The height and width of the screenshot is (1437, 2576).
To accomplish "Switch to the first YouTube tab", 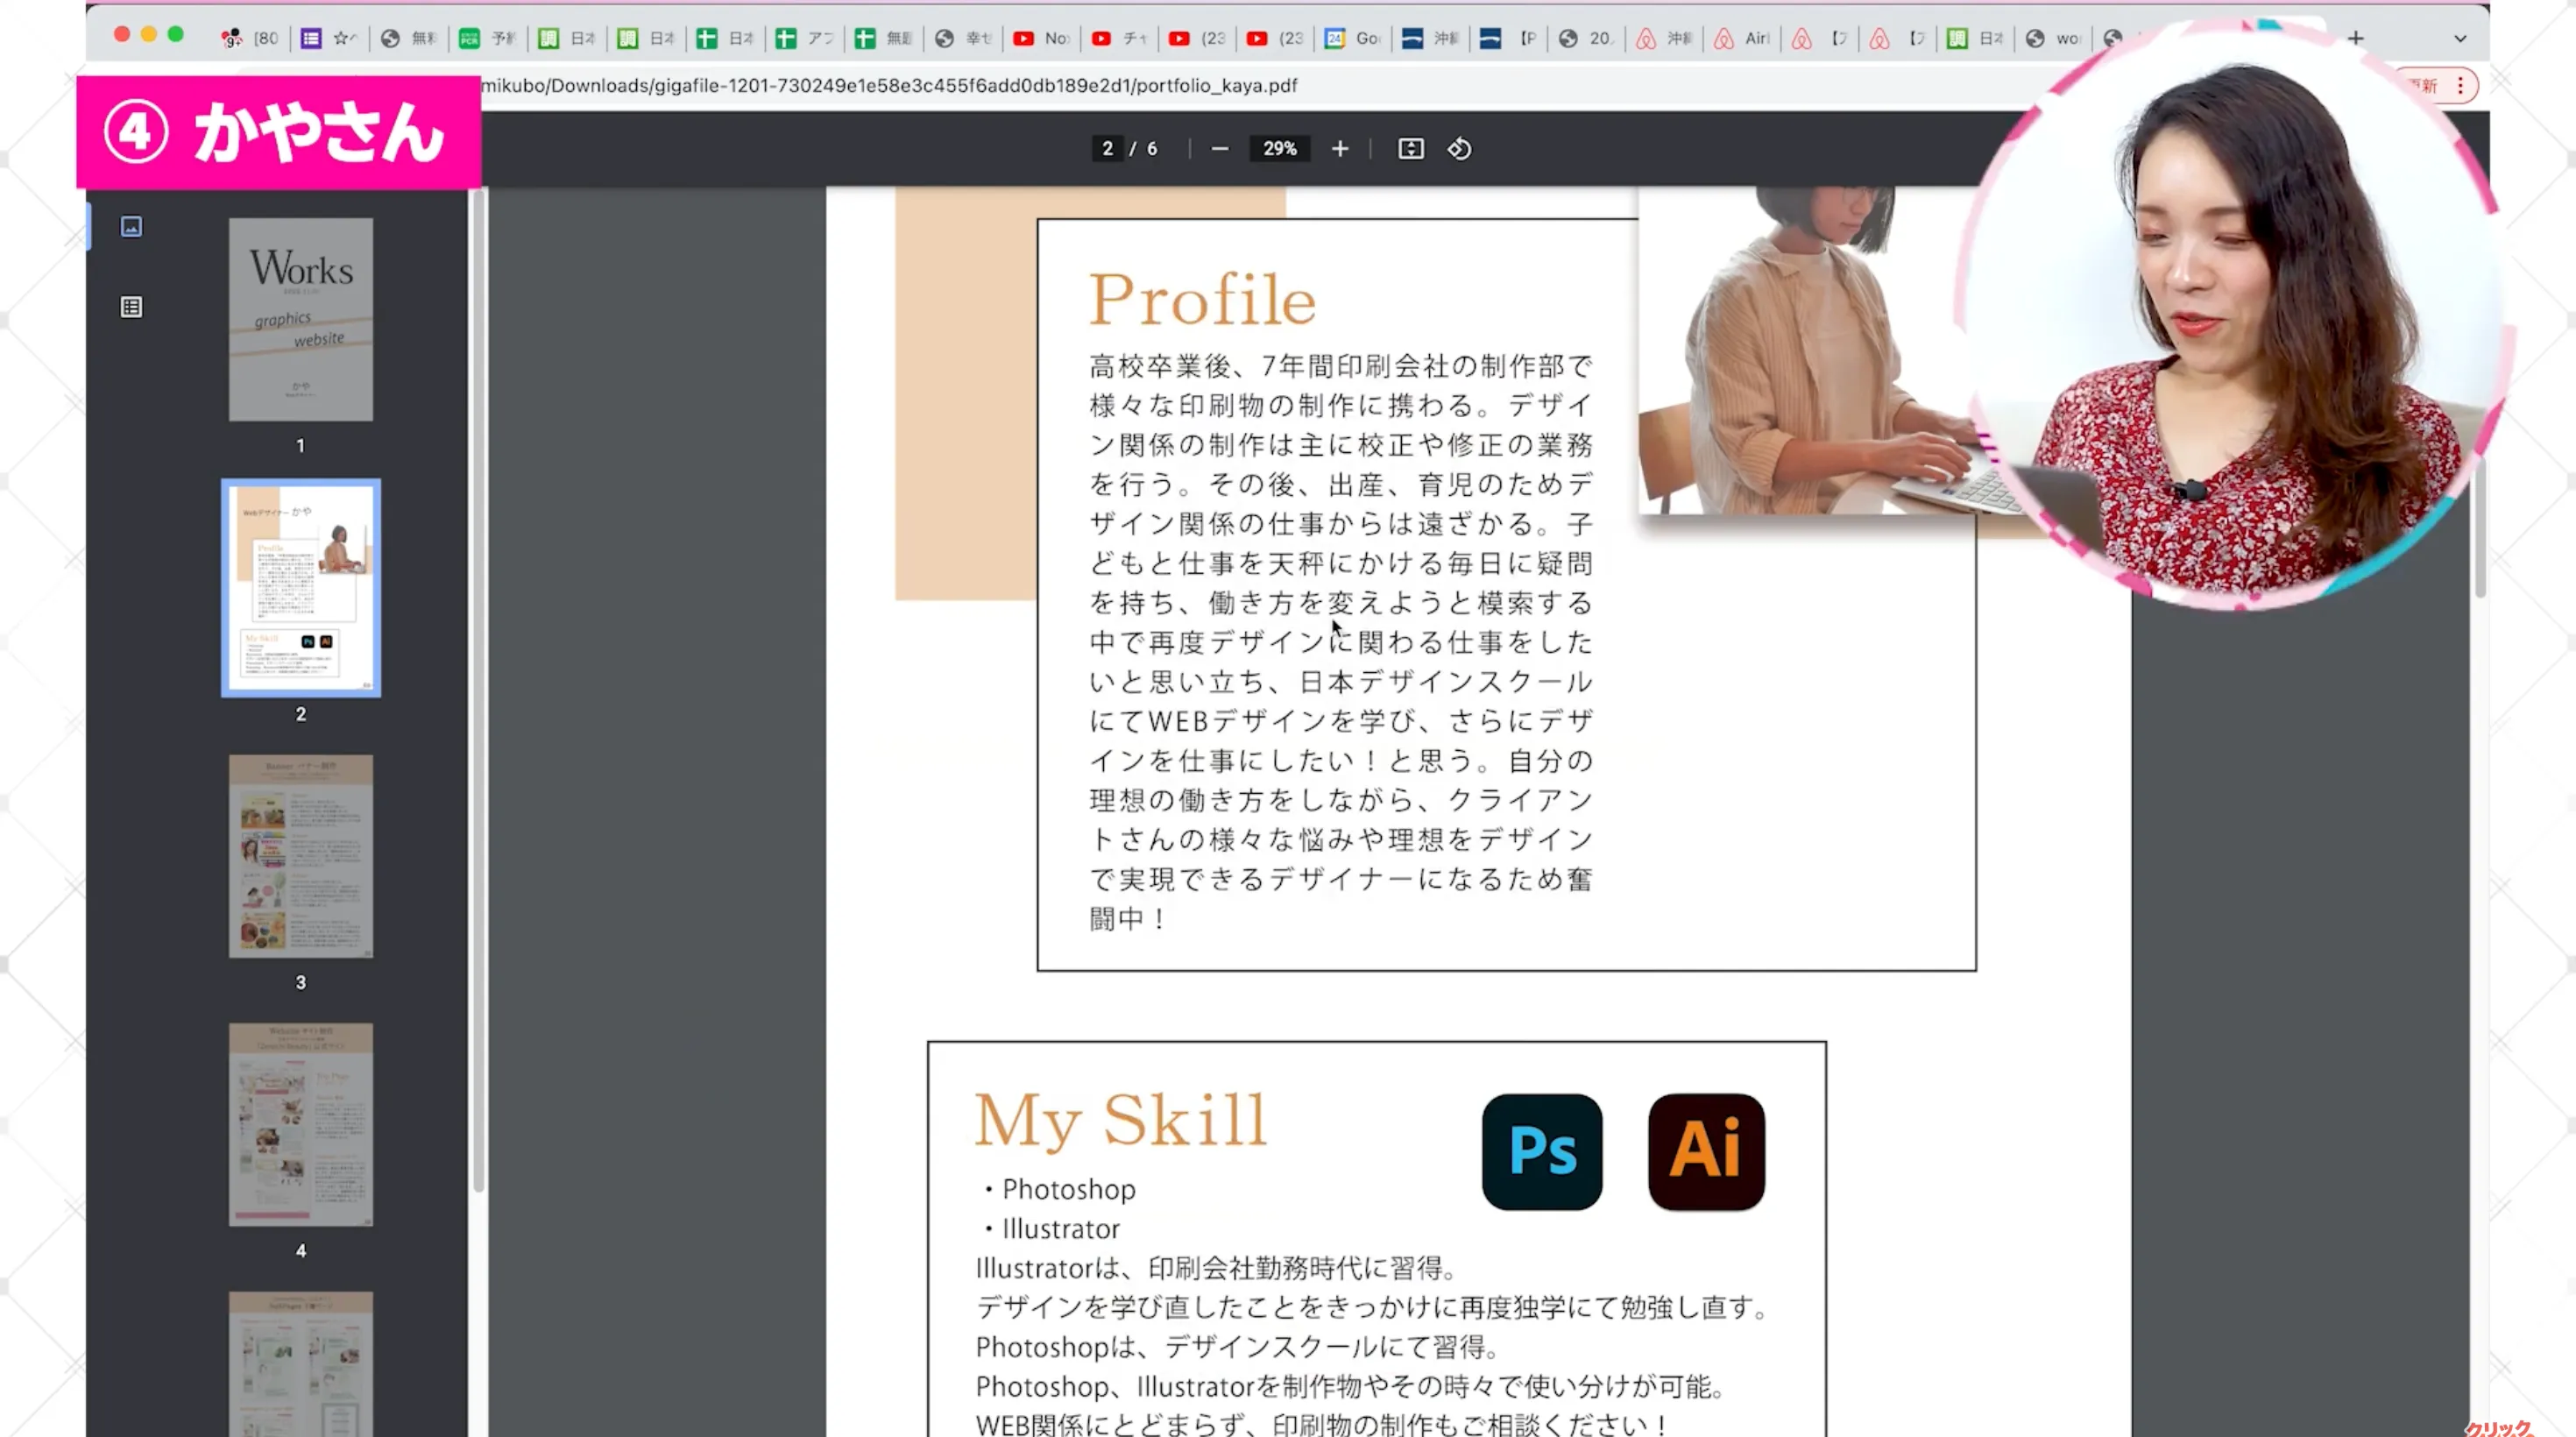I will 1041,38.
